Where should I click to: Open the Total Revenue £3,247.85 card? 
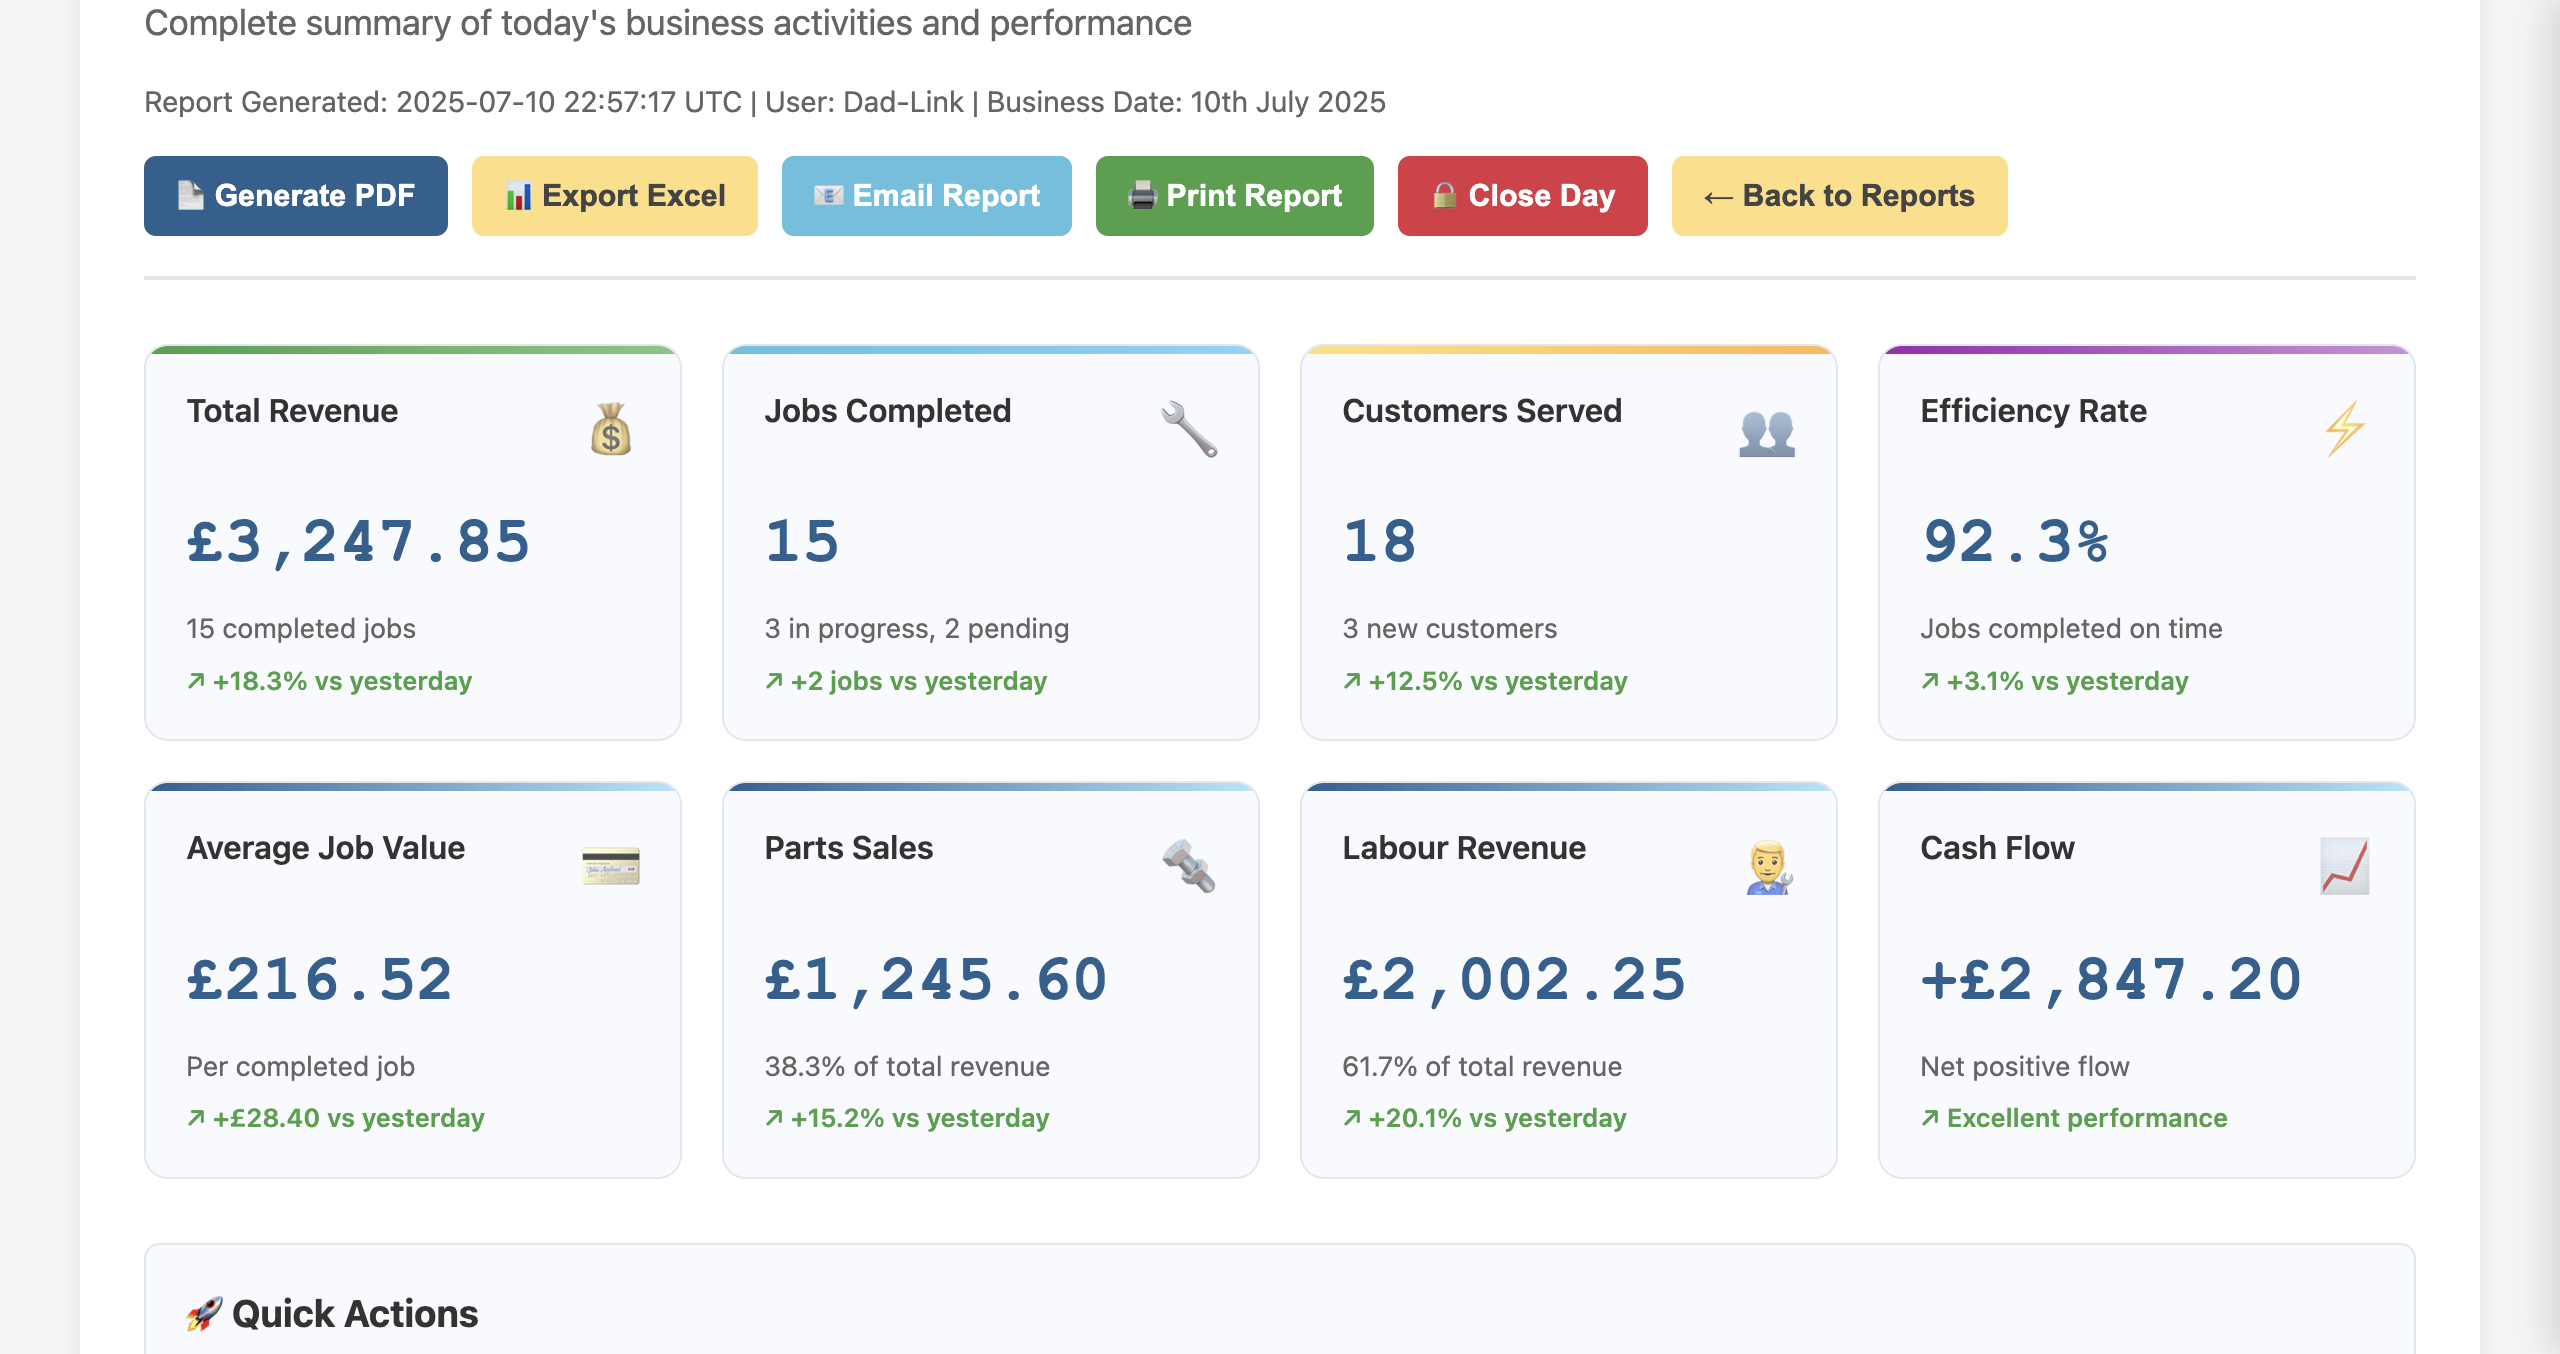point(412,543)
